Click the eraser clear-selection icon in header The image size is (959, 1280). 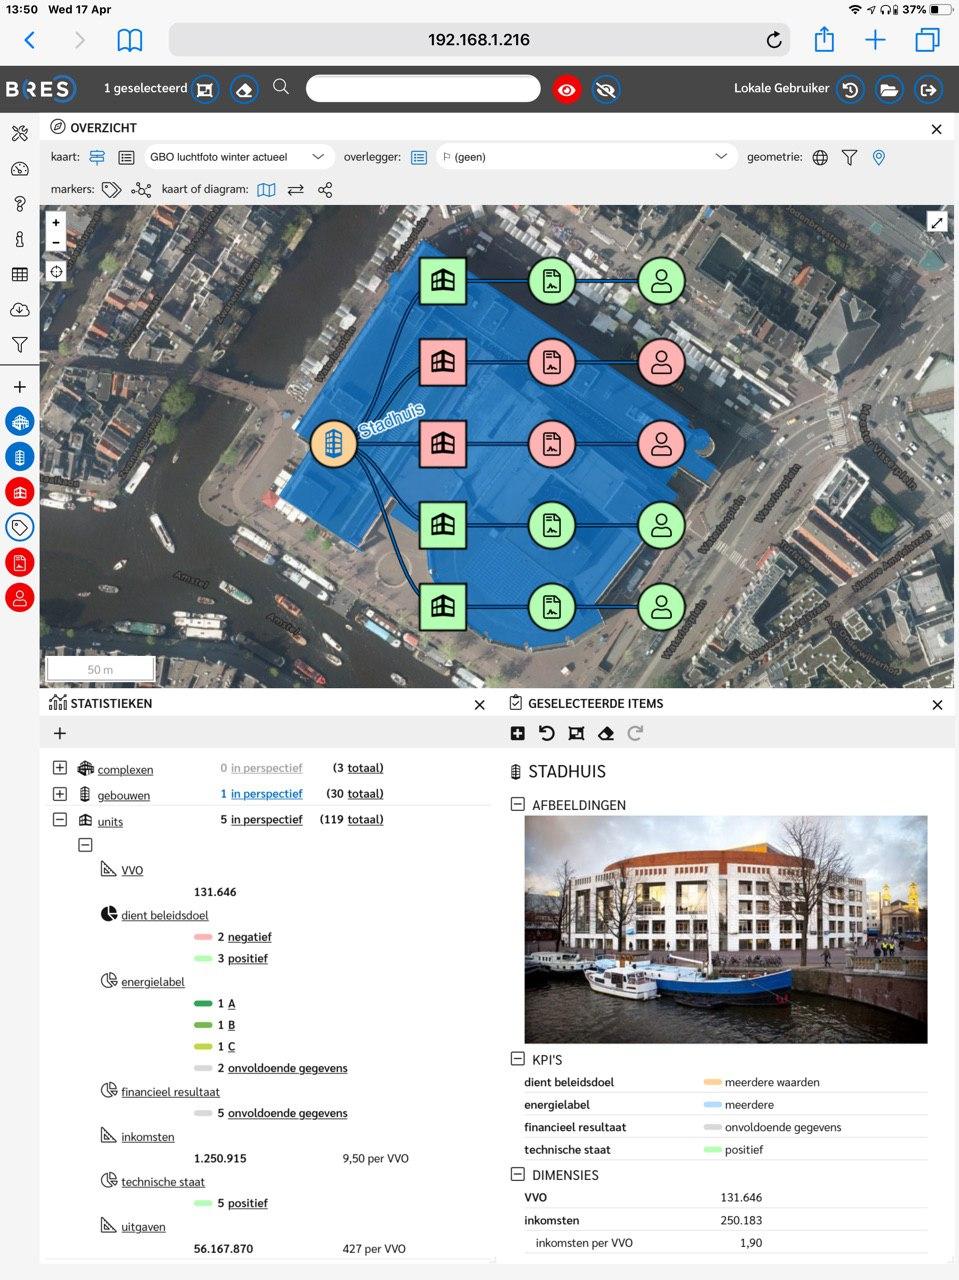coord(244,89)
